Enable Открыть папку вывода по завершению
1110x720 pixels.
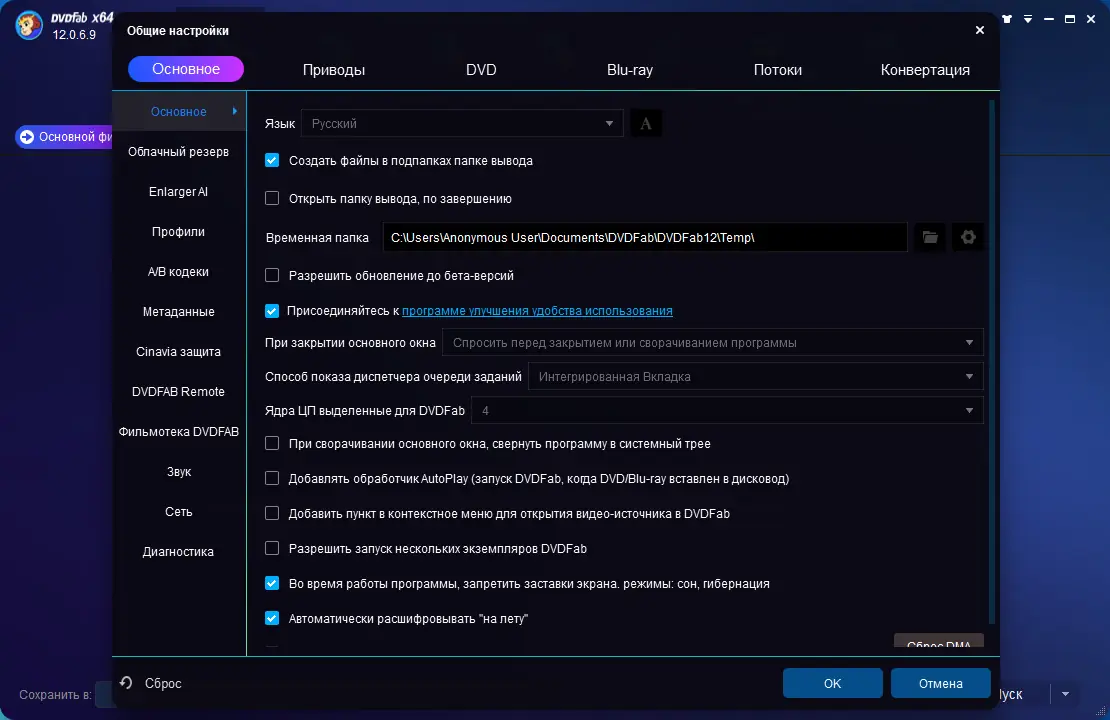[x=272, y=198]
